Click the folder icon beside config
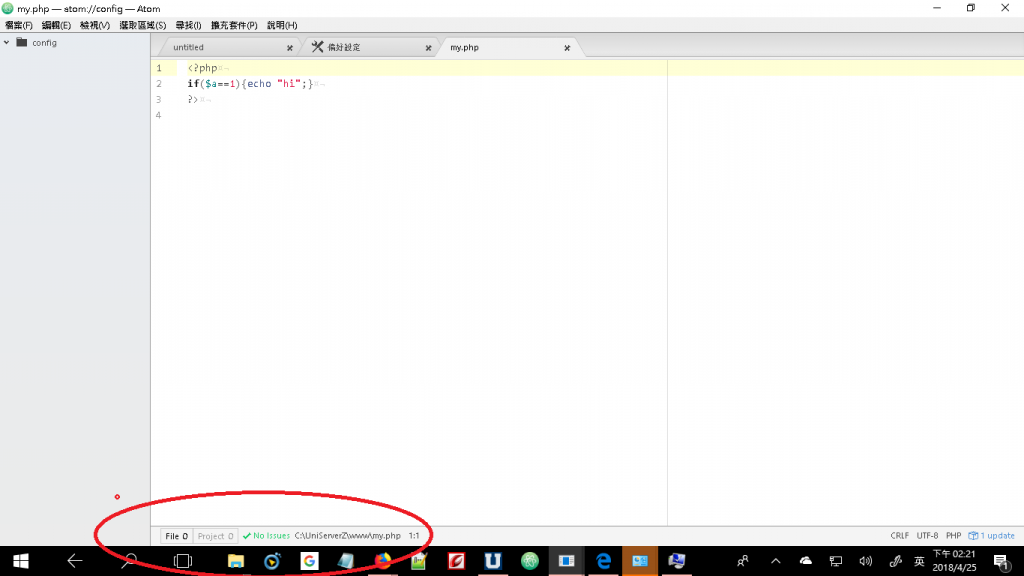Image resolution: width=1024 pixels, height=576 pixels. tap(22, 42)
